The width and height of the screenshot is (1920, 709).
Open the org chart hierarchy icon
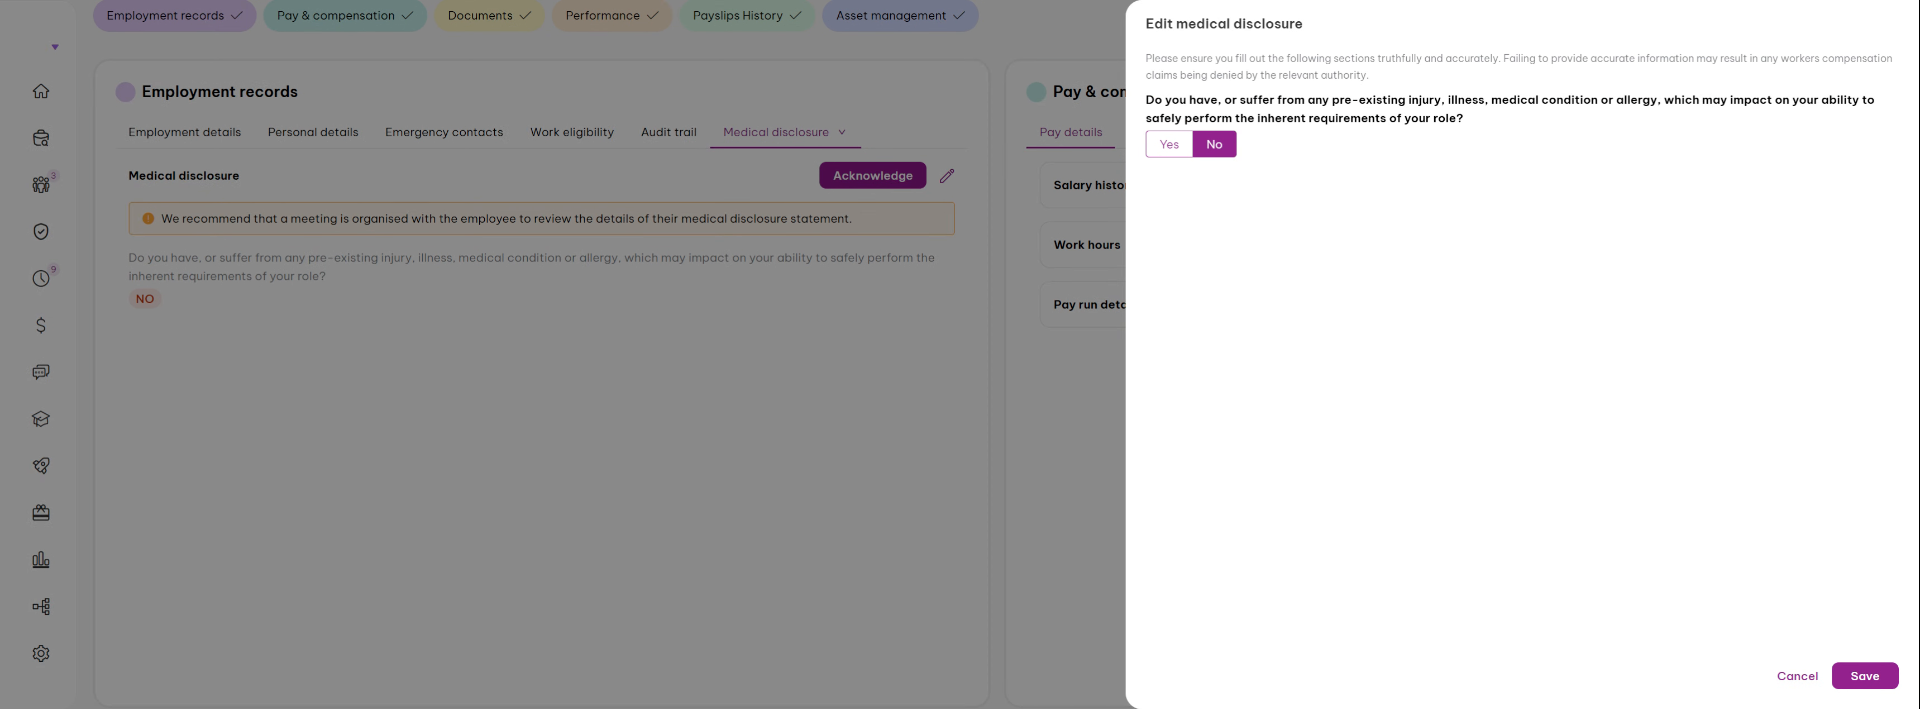tap(41, 606)
